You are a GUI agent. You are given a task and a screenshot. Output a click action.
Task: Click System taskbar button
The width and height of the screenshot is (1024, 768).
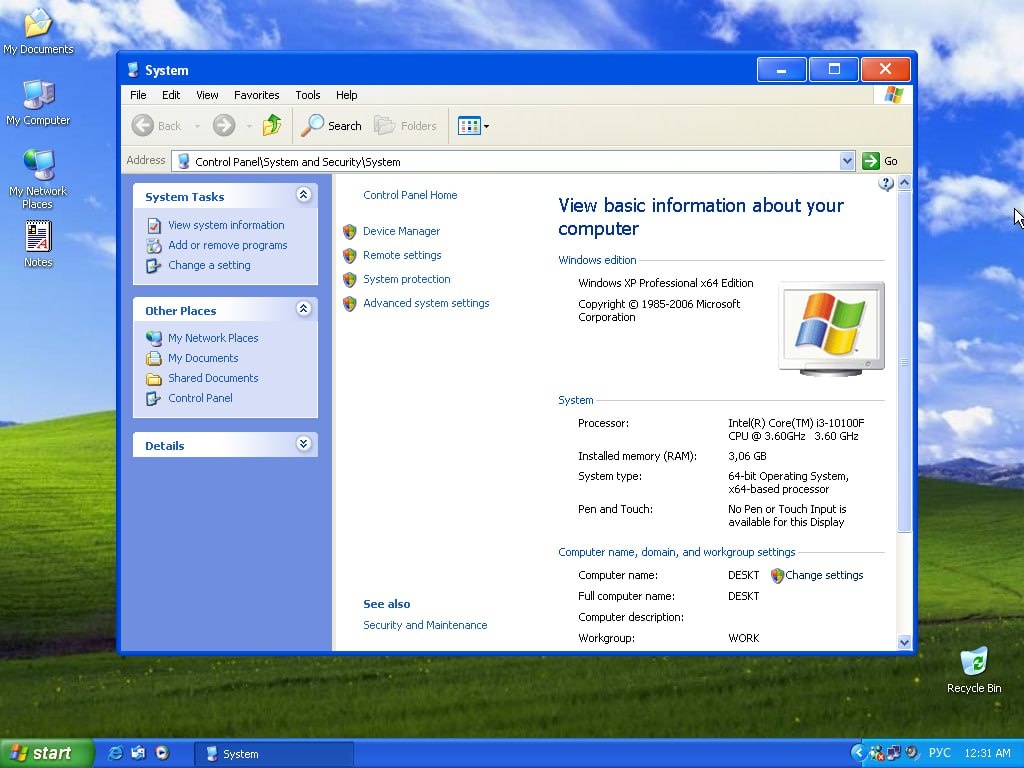(x=274, y=754)
